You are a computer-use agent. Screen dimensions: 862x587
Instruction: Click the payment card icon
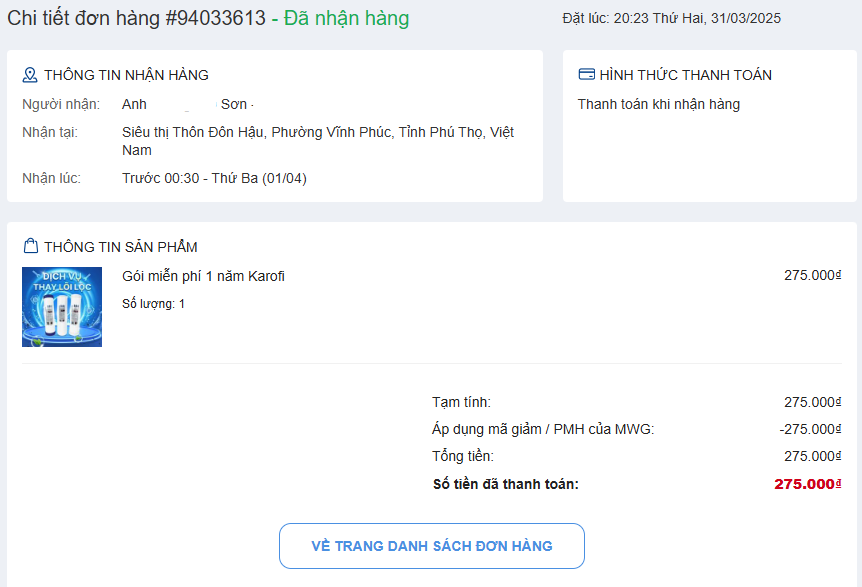click(587, 75)
